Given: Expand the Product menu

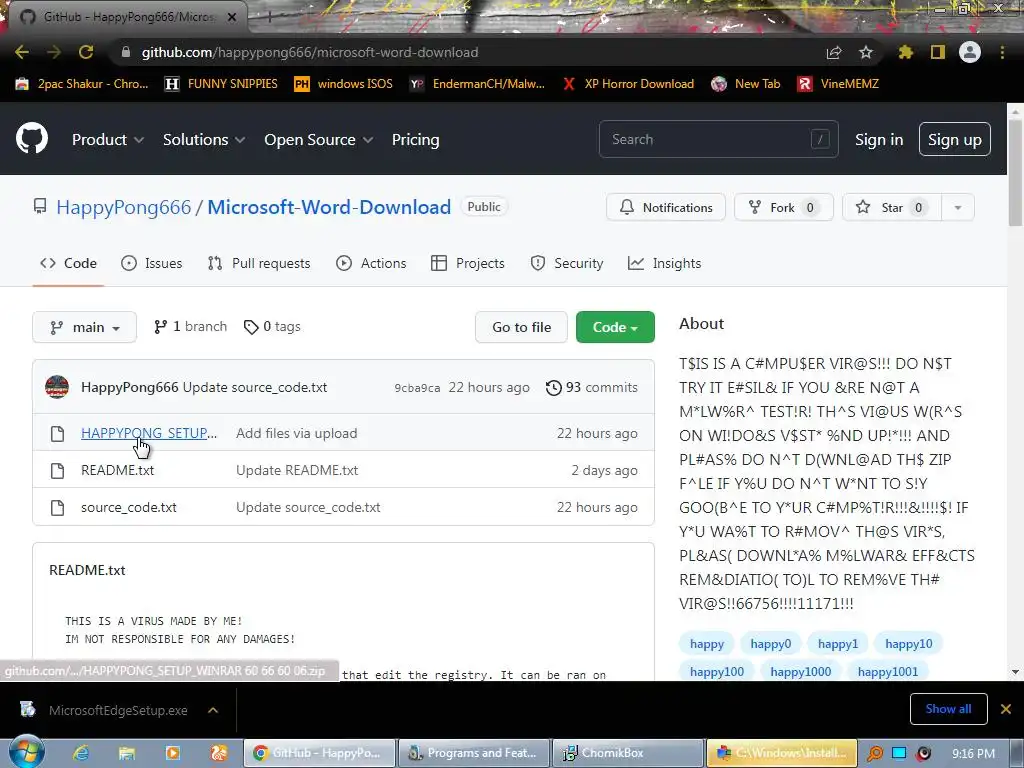Looking at the screenshot, I should point(108,140).
